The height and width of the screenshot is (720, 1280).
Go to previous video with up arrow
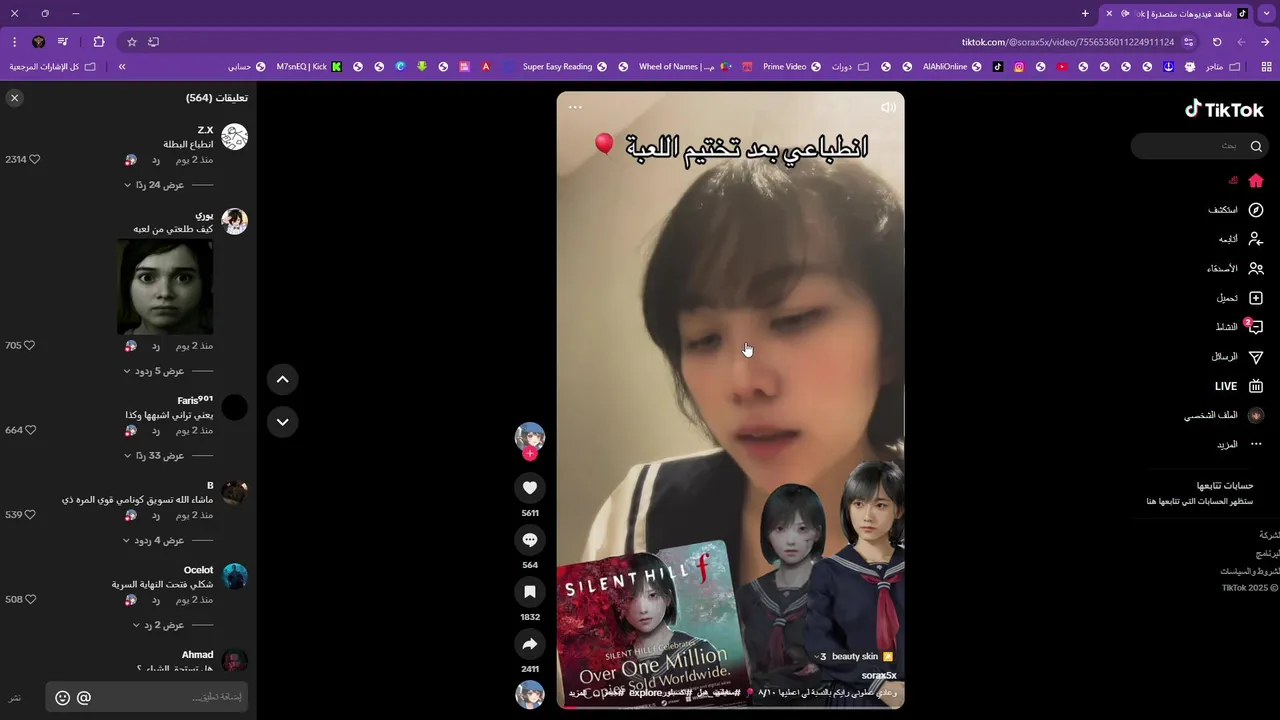(282, 379)
